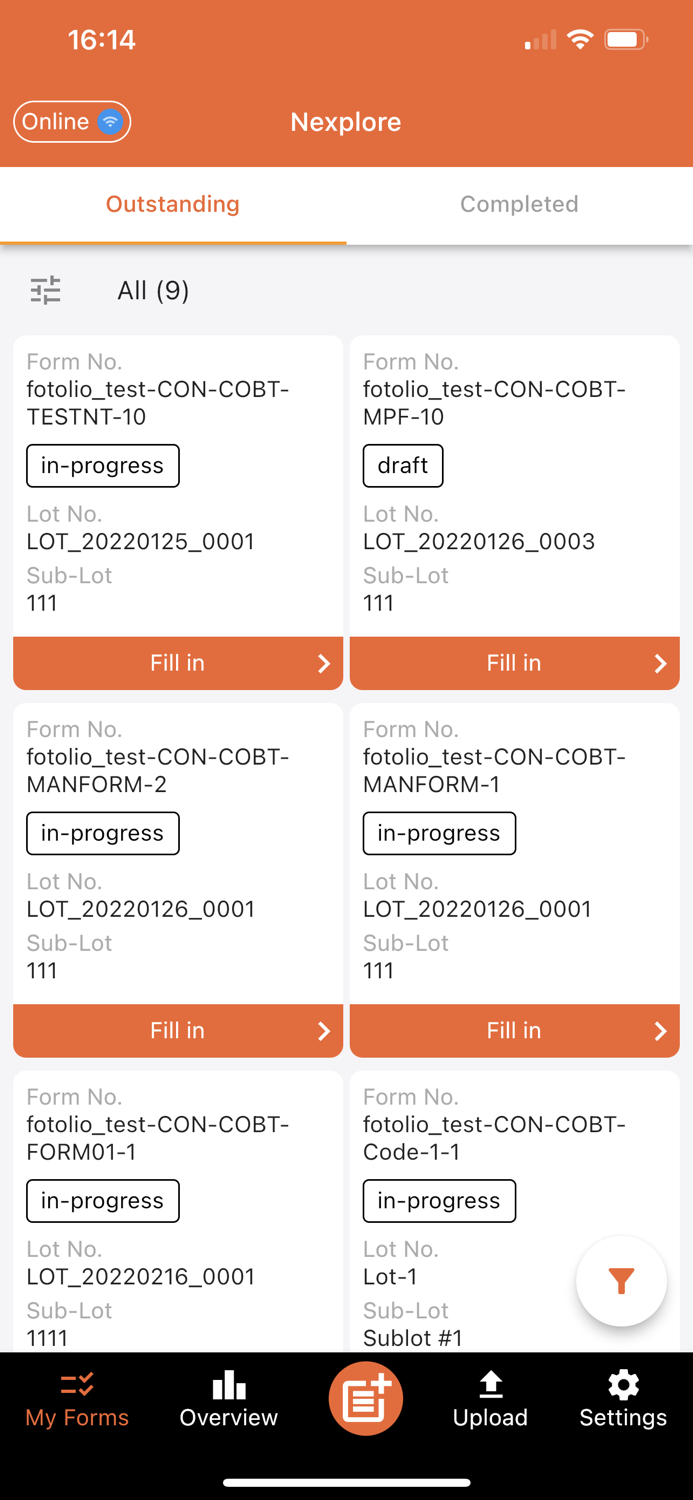Tap the central new form creation icon

point(365,1398)
